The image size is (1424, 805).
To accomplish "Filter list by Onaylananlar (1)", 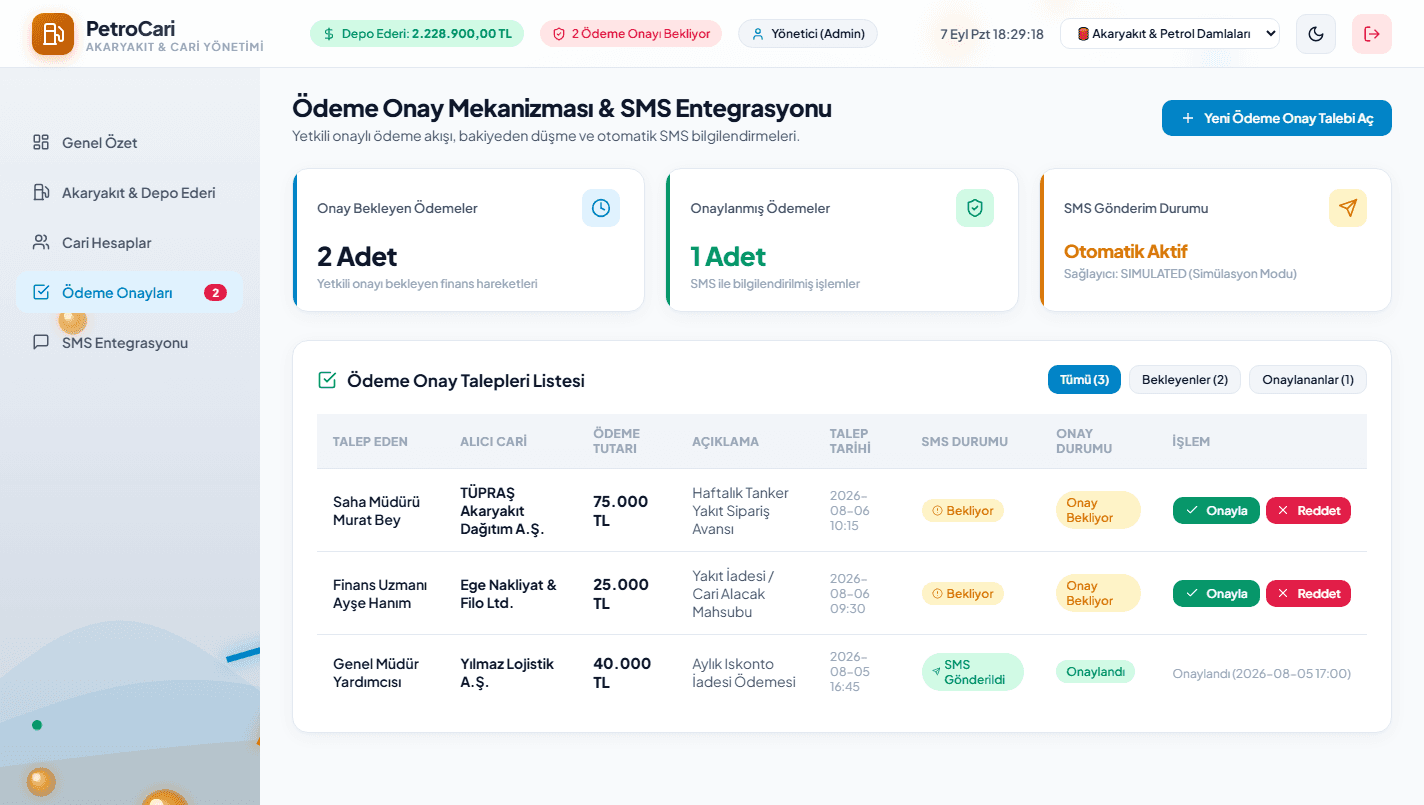I will [x=1308, y=380].
